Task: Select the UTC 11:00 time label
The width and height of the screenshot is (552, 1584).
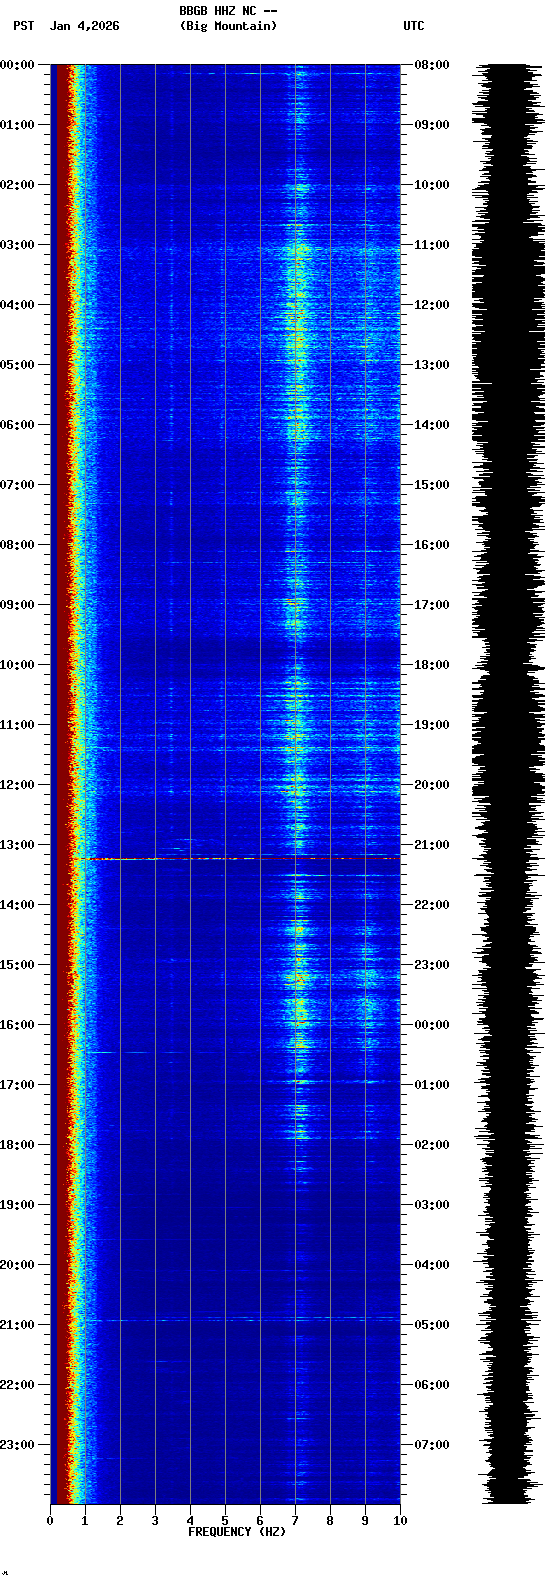Action: (432, 245)
